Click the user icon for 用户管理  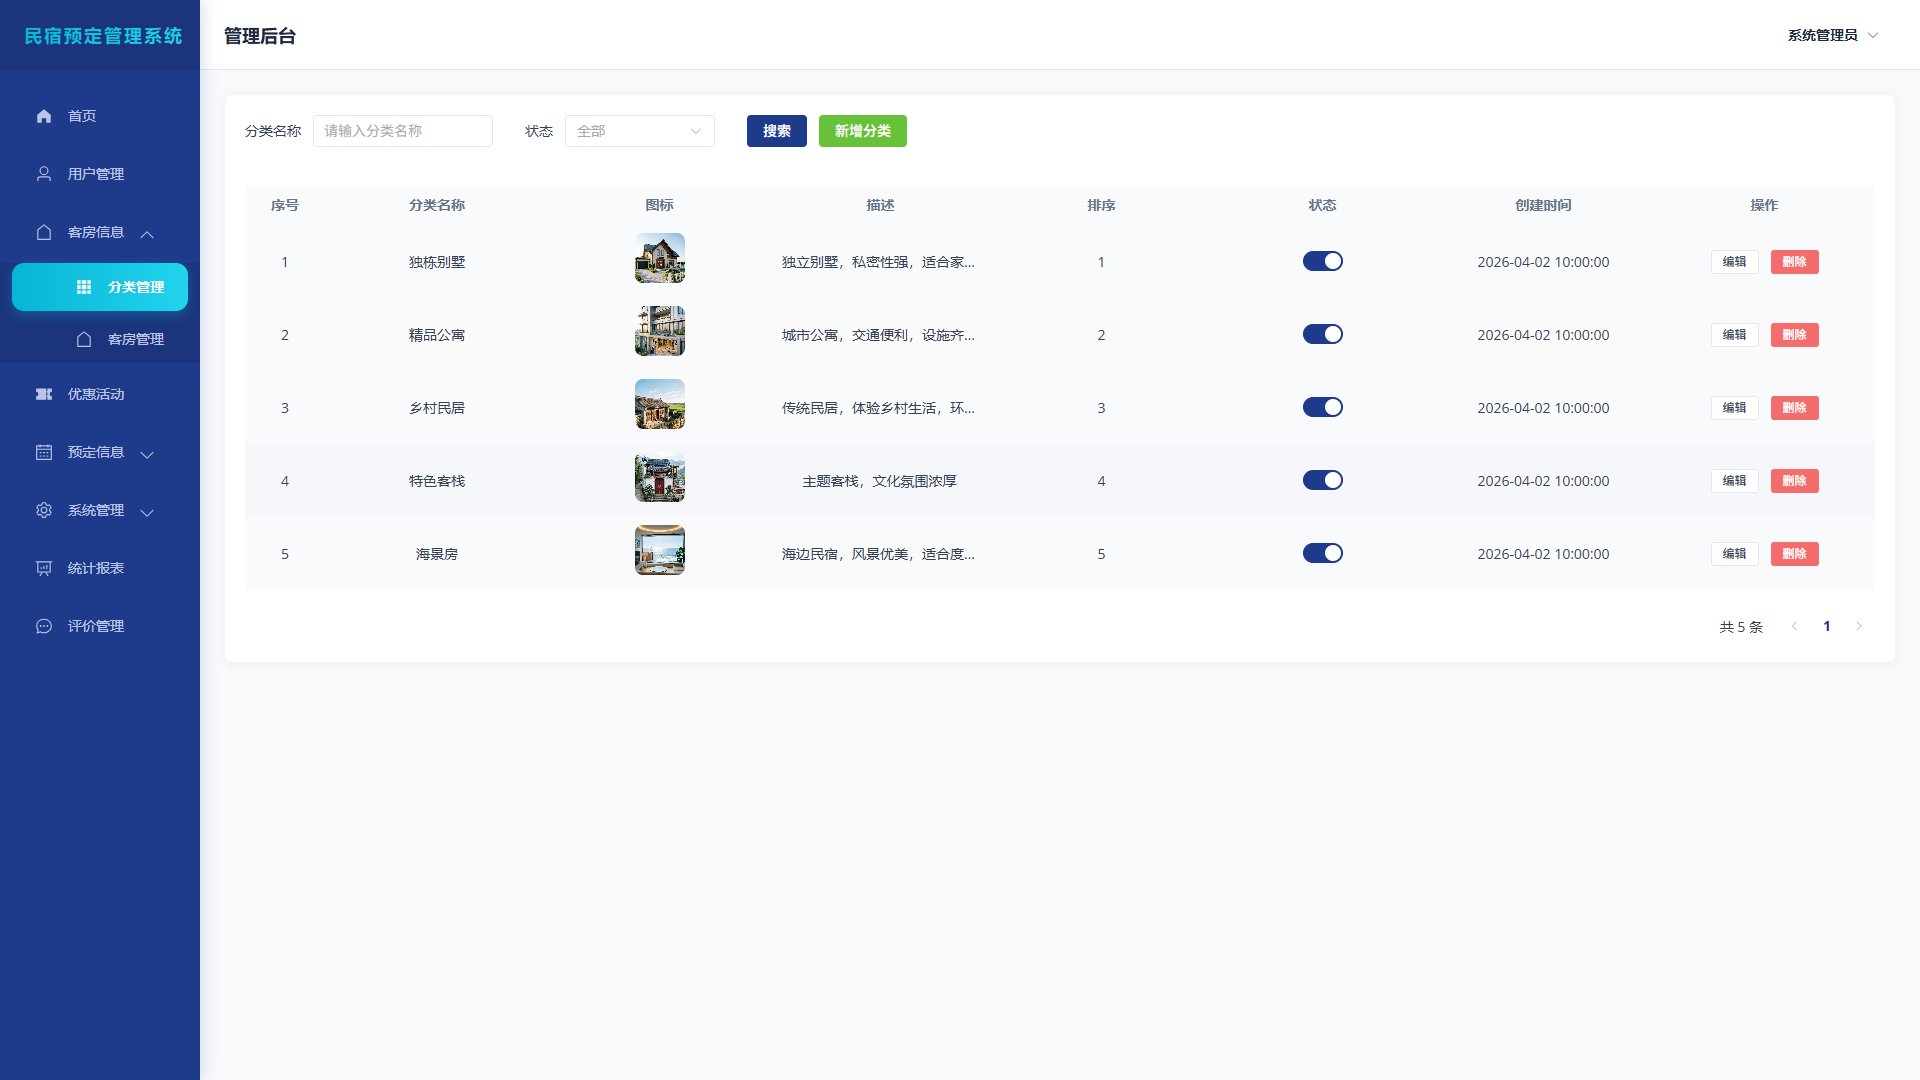[44, 174]
